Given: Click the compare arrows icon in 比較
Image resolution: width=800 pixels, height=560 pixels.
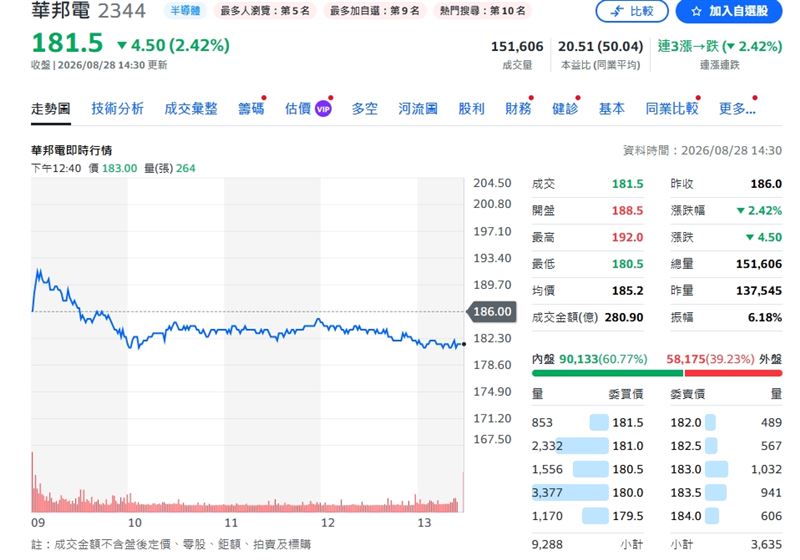Looking at the screenshot, I should [618, 11].
